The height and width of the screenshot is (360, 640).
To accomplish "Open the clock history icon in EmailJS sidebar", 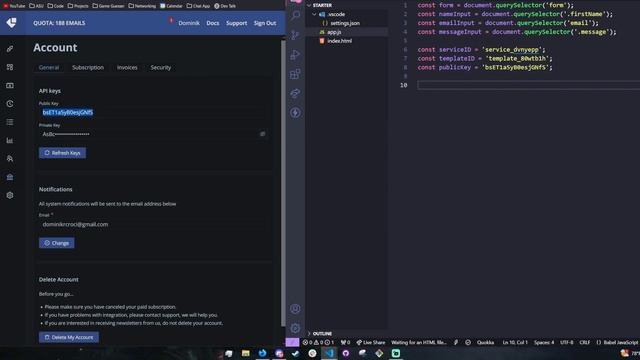I will click(10, 104).
